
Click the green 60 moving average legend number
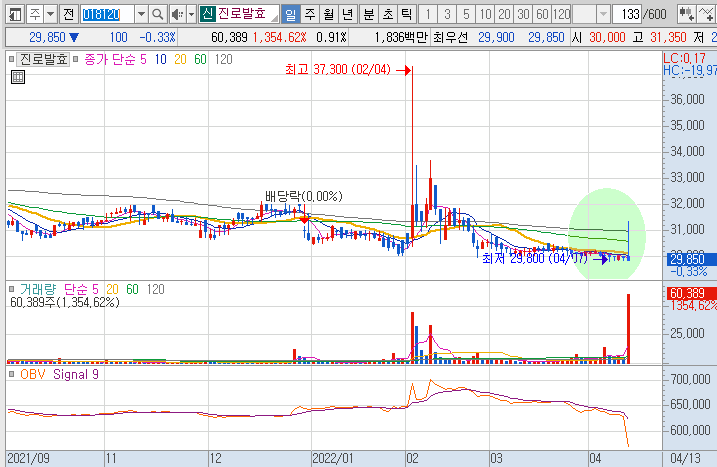[x=200, y=59]
